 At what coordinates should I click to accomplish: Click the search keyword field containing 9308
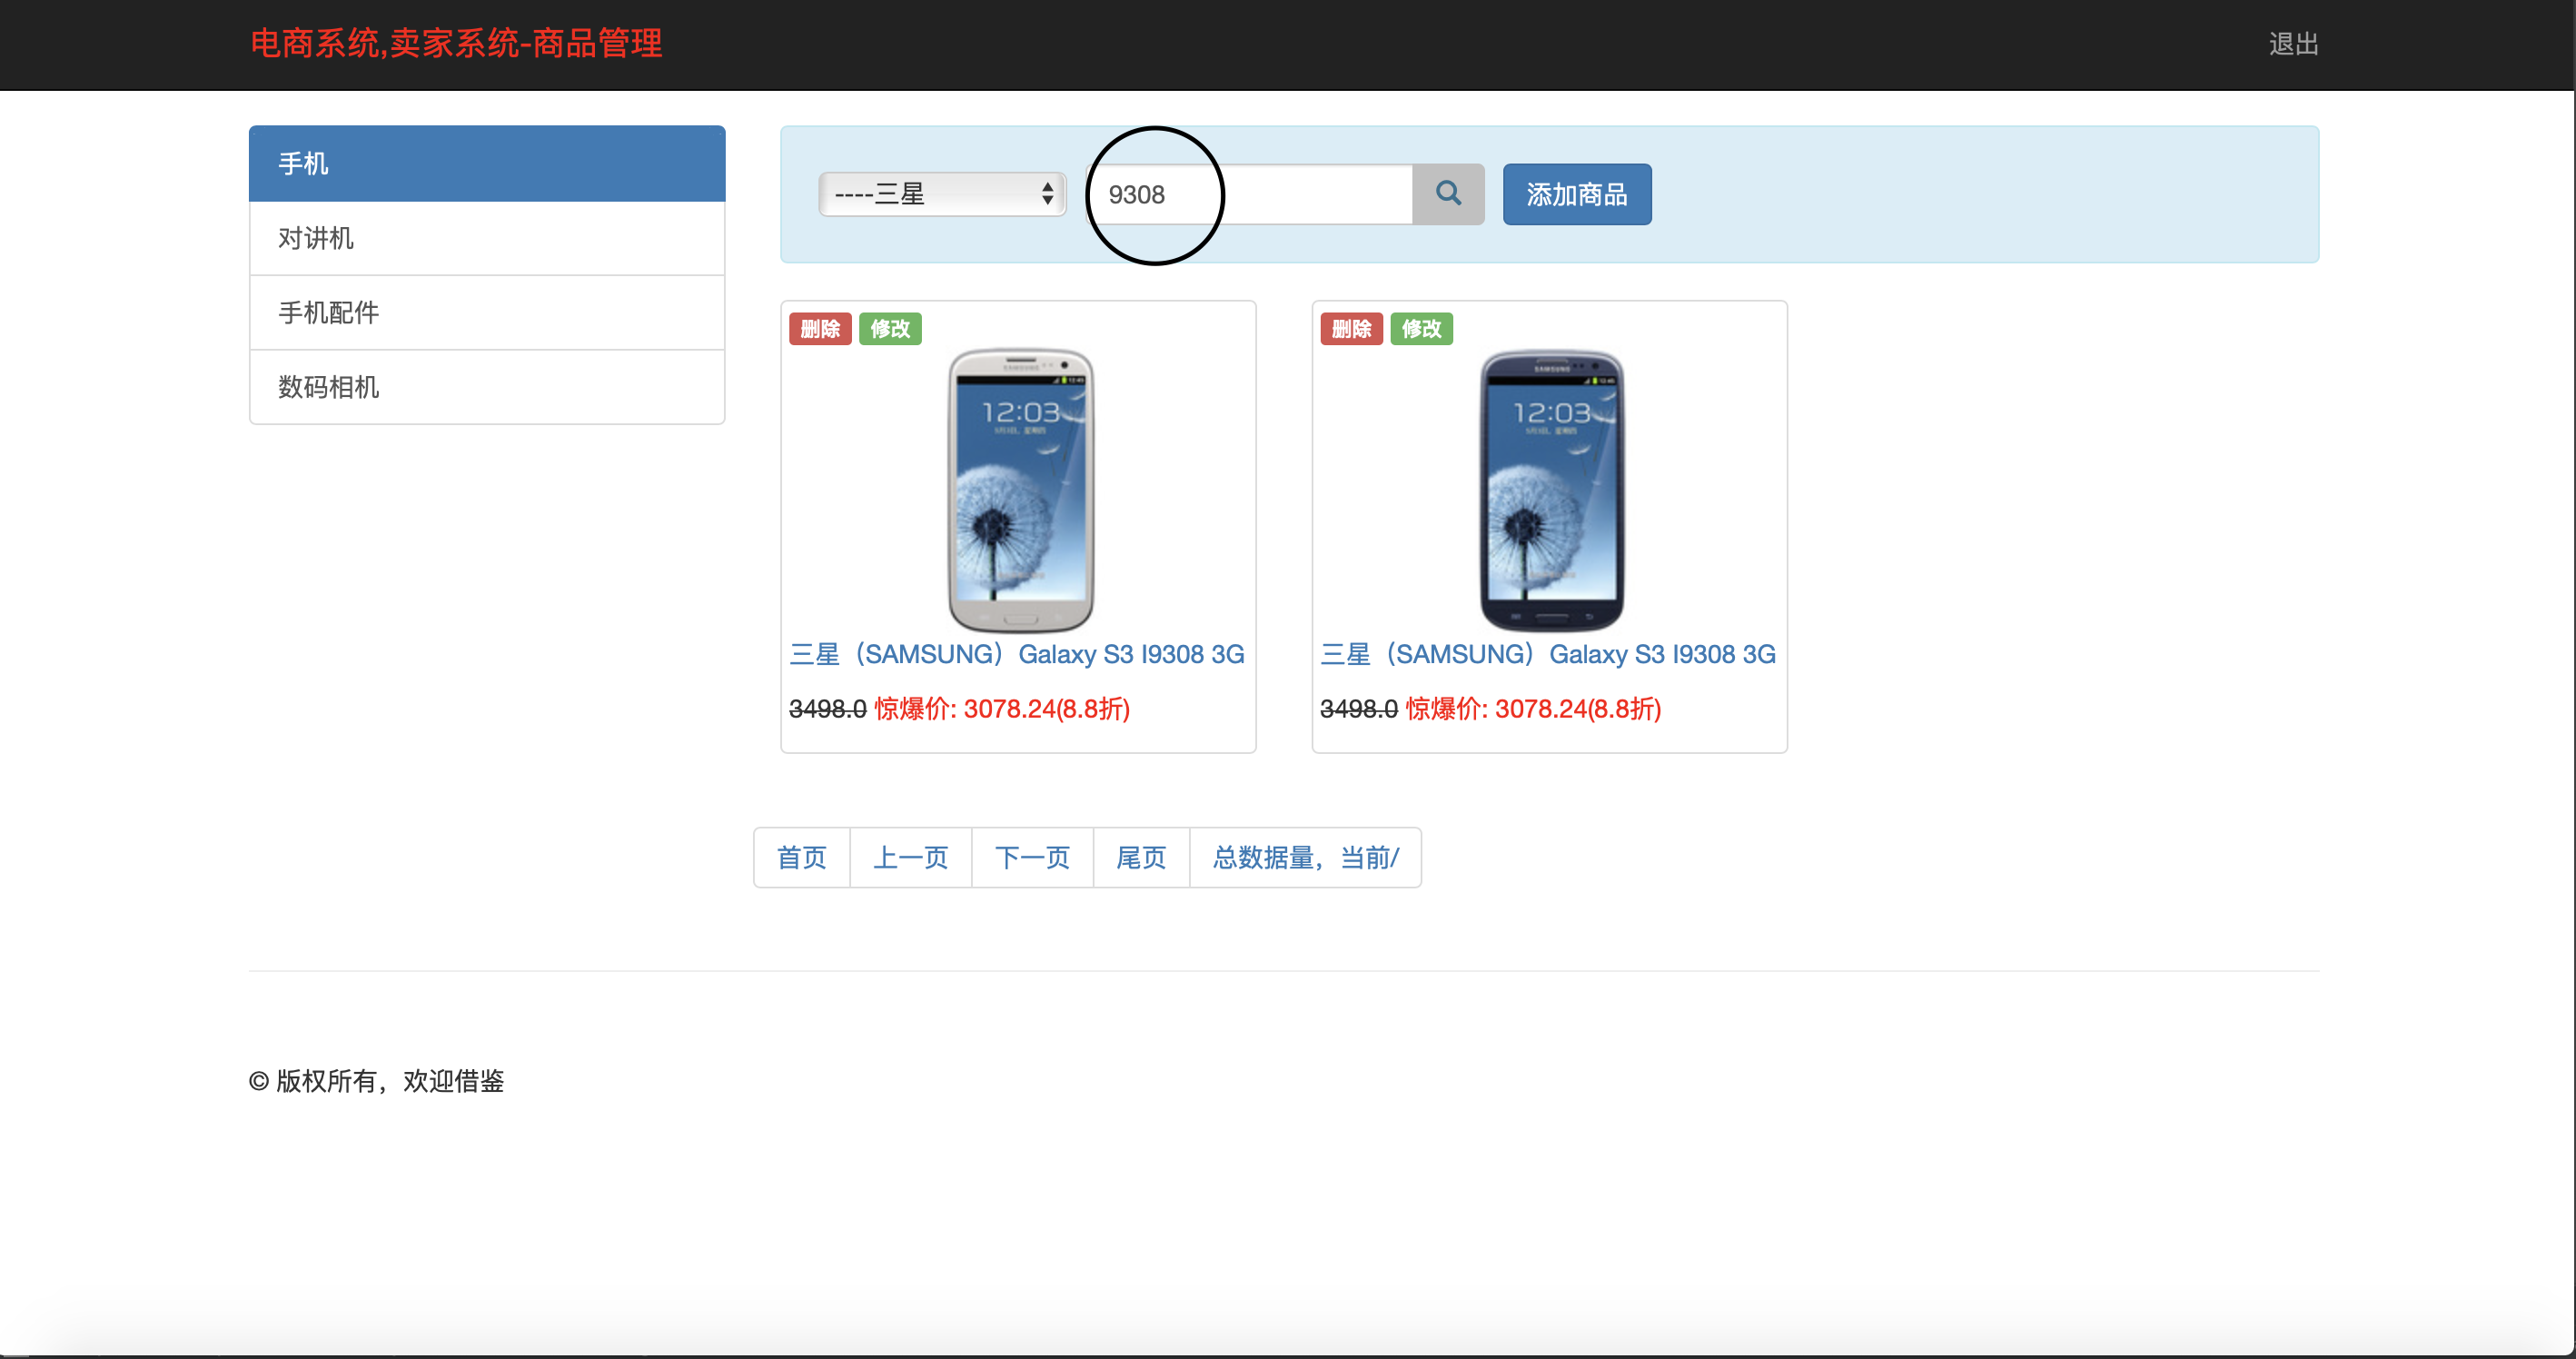pyautogui.click(x=1250, y=194)
